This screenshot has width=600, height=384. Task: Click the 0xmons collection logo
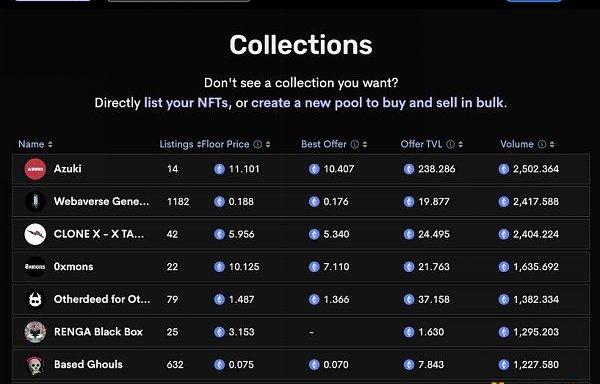35,267
